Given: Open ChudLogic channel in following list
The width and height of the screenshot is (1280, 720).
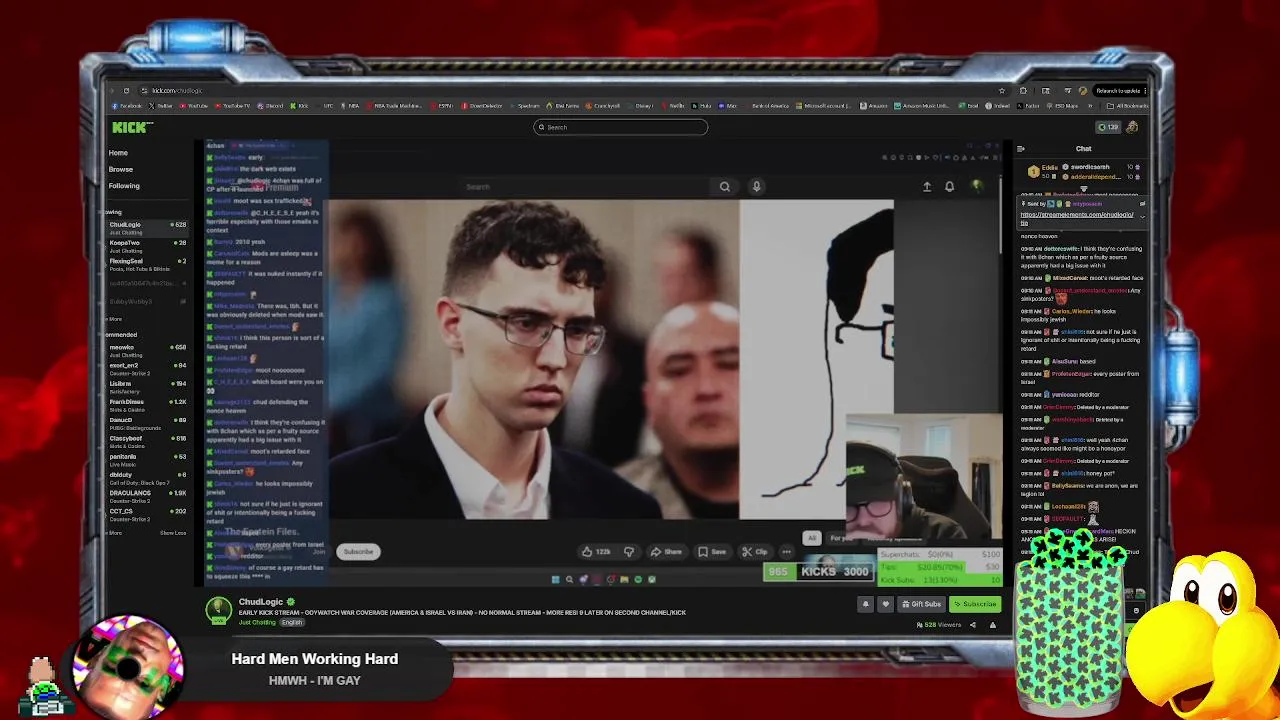Looking at the screenshot, I should tap(147, 228).
